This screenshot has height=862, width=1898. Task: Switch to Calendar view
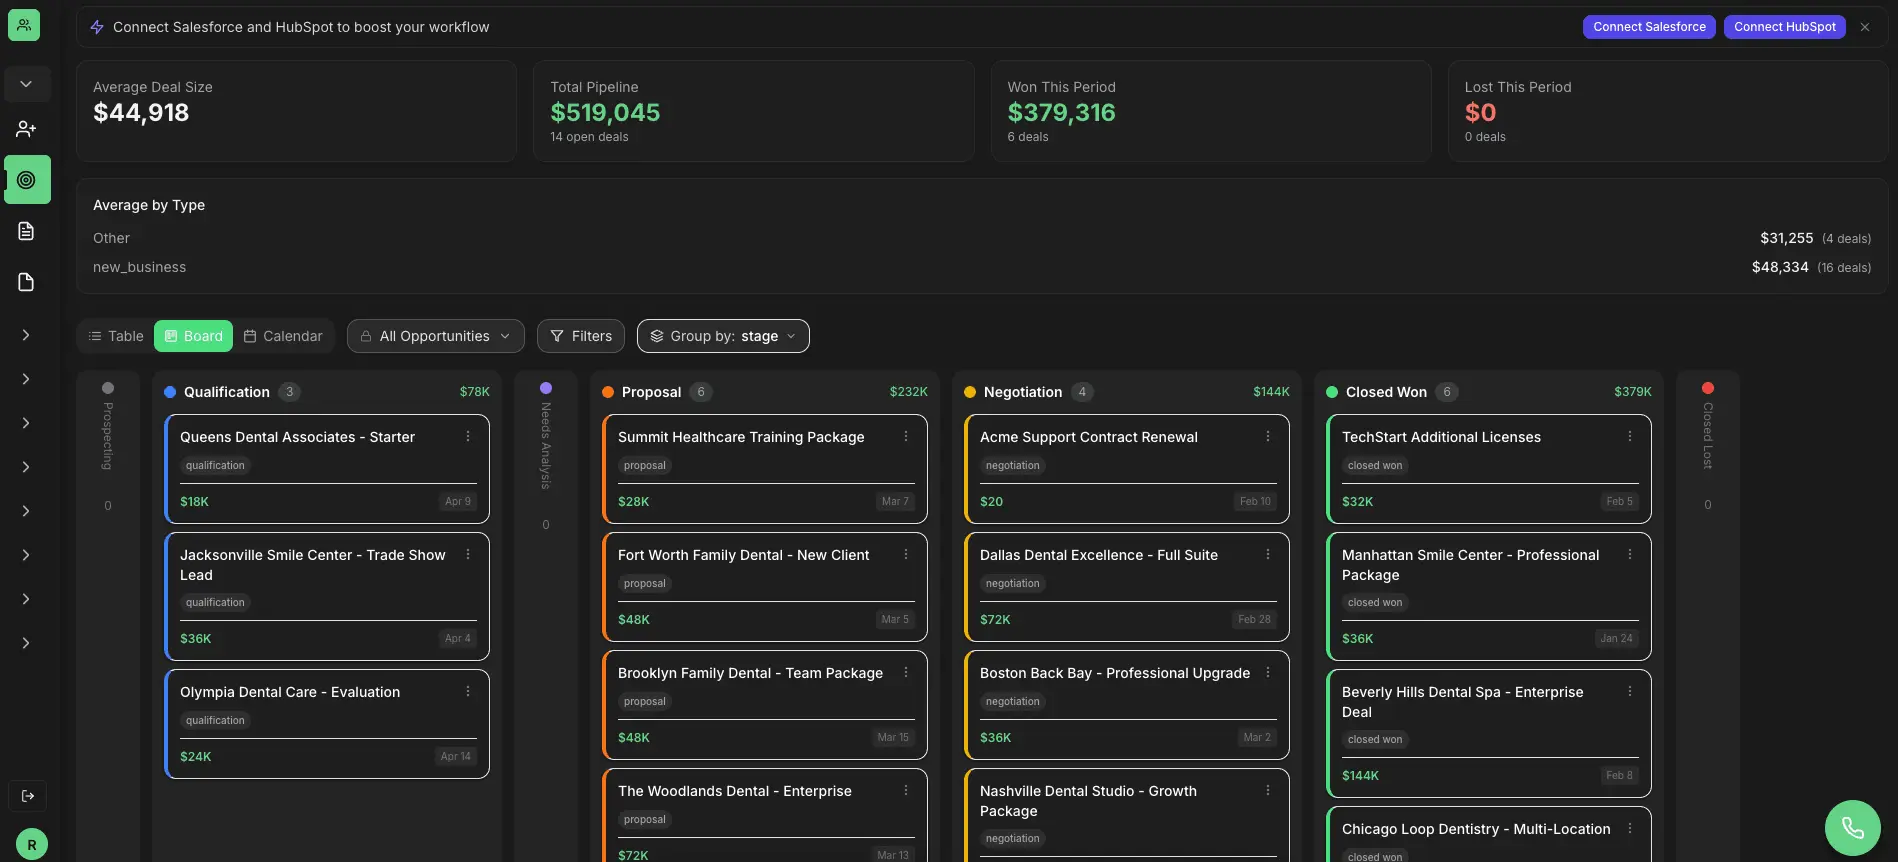click(283, 336)
